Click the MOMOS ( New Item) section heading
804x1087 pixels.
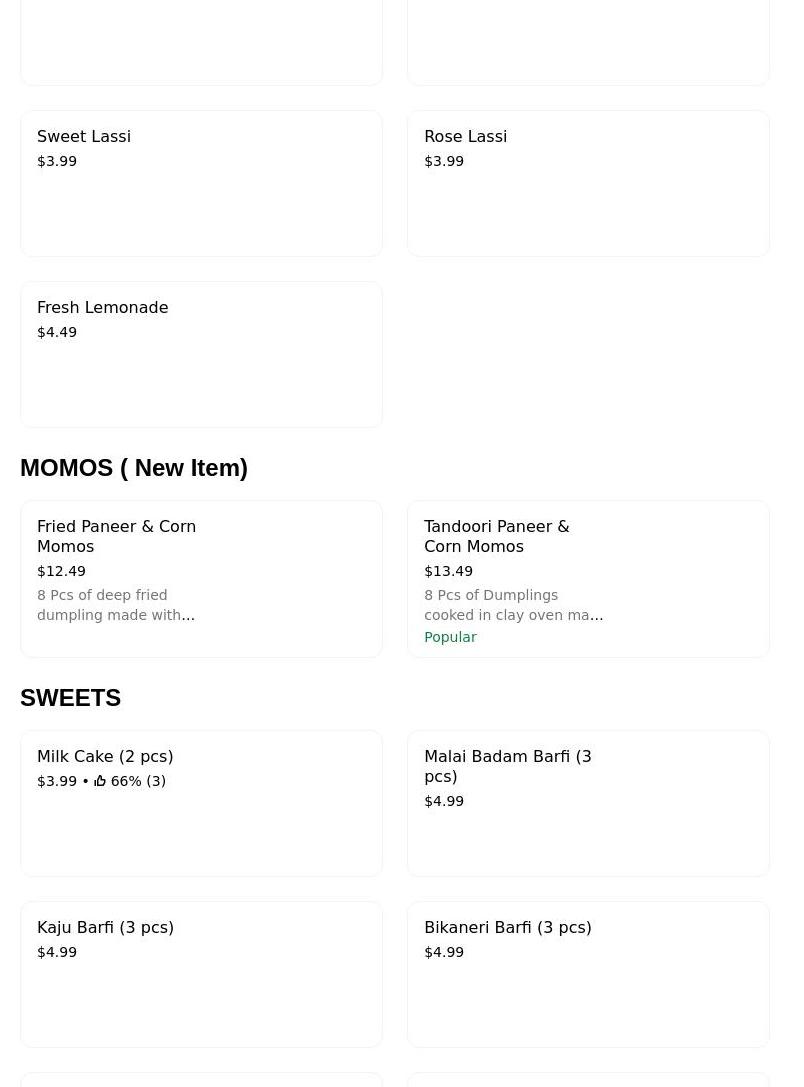(x=134, y=468)
